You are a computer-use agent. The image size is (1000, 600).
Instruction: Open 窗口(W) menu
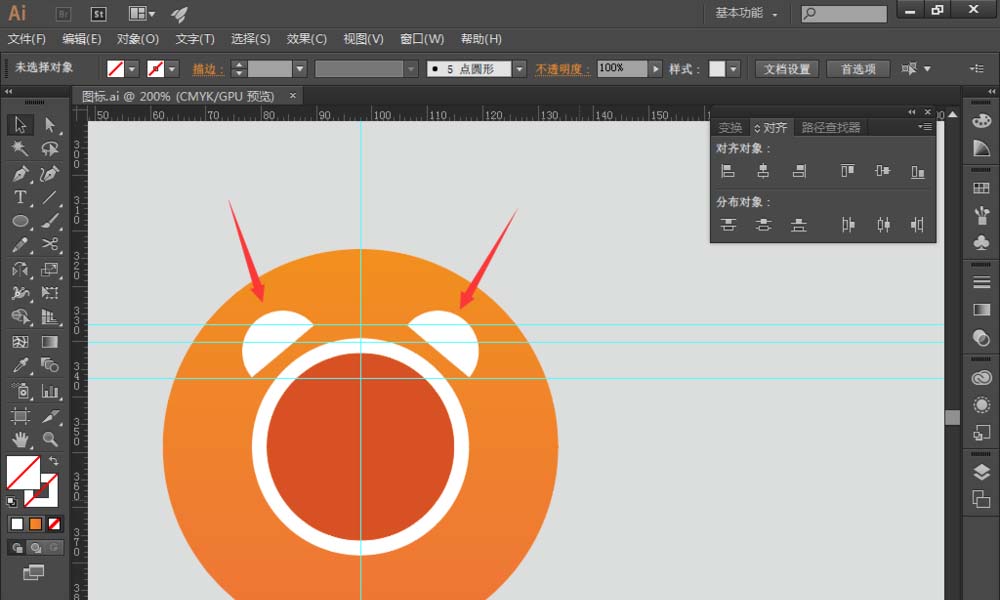pos(422,39)
